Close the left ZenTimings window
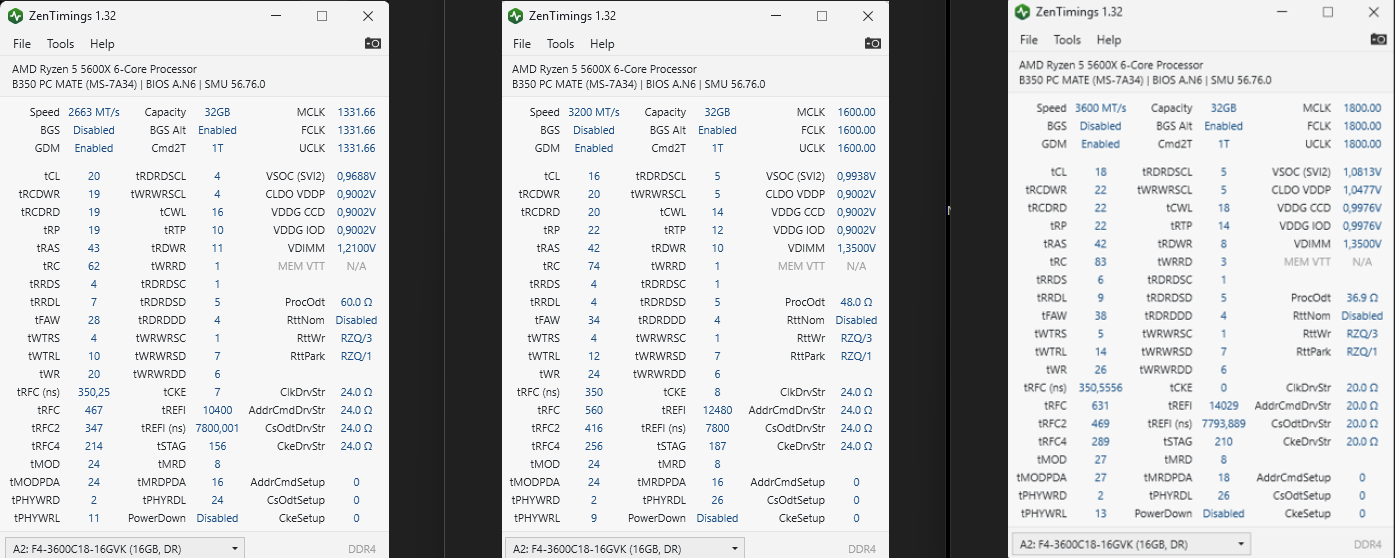This screenshot has width=1395, height=558. (368, 16)
